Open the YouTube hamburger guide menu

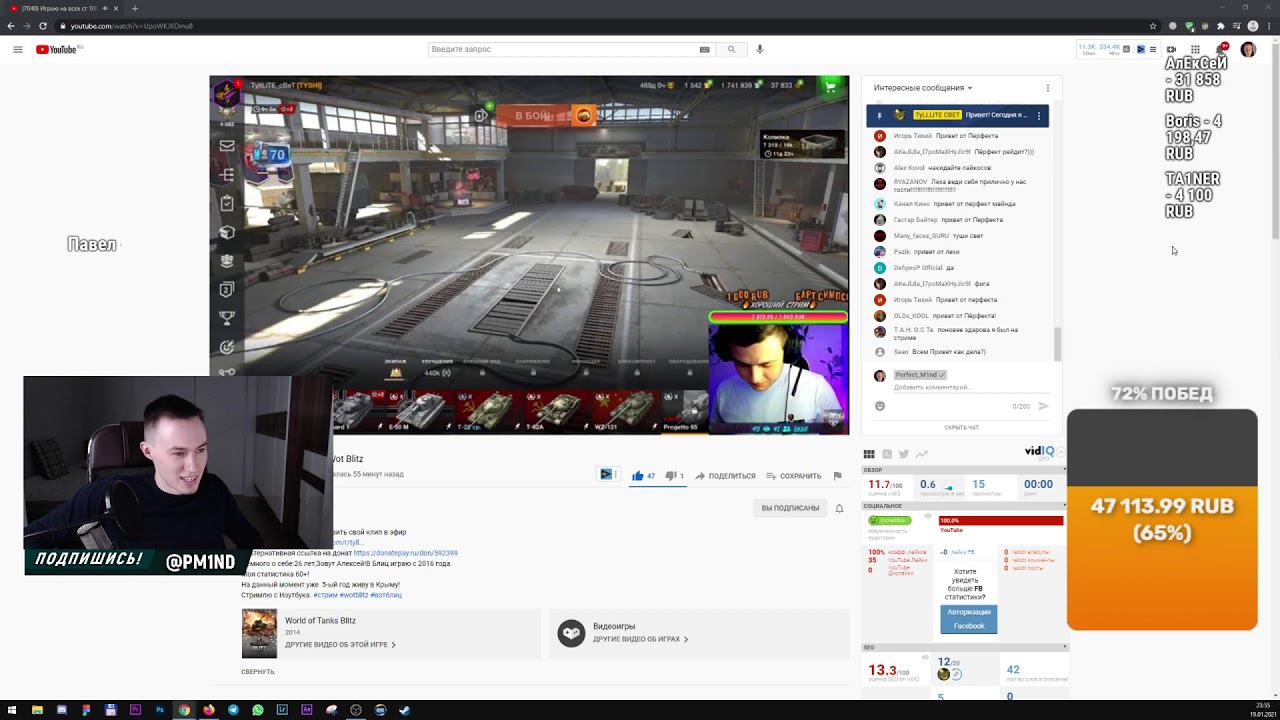tap(17, 49)
